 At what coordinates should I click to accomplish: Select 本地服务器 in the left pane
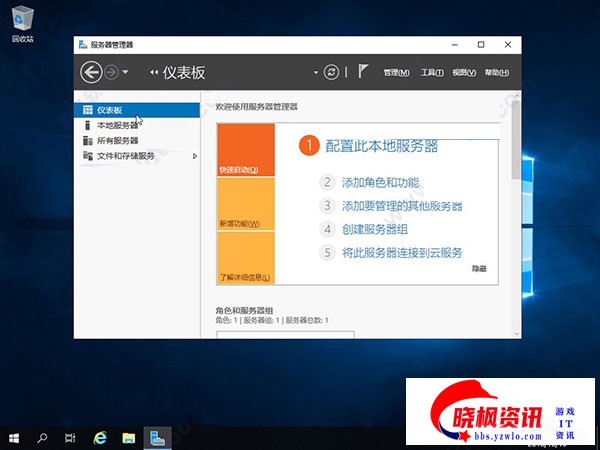(x=117, y=125)
